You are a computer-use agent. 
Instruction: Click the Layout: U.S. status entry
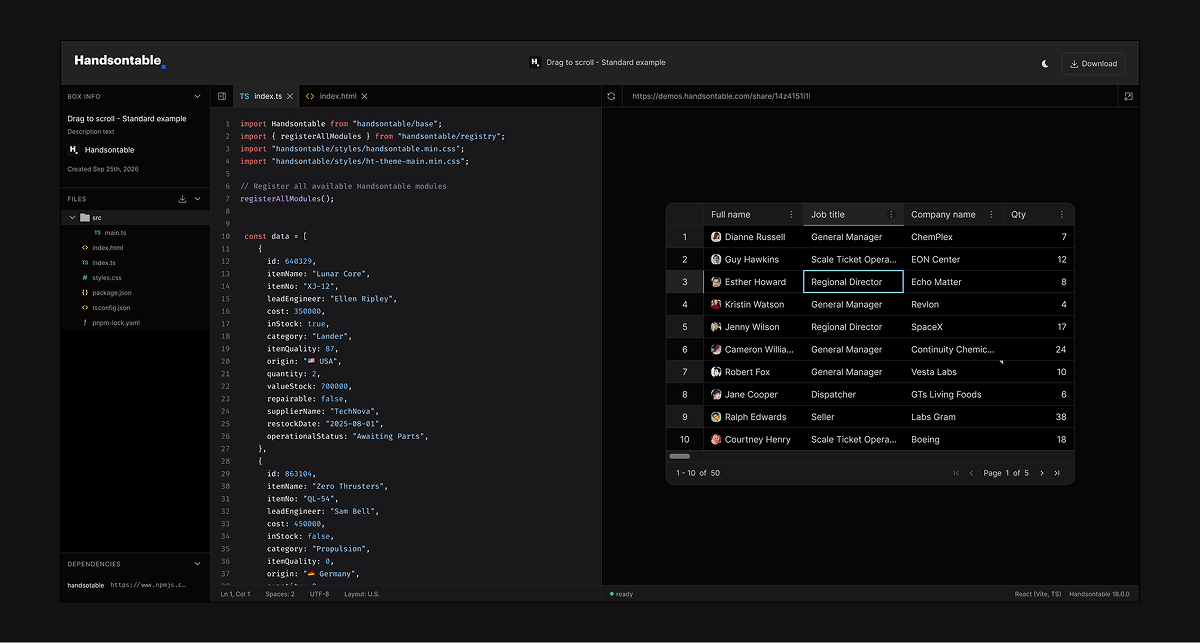[x=362, y=594]
